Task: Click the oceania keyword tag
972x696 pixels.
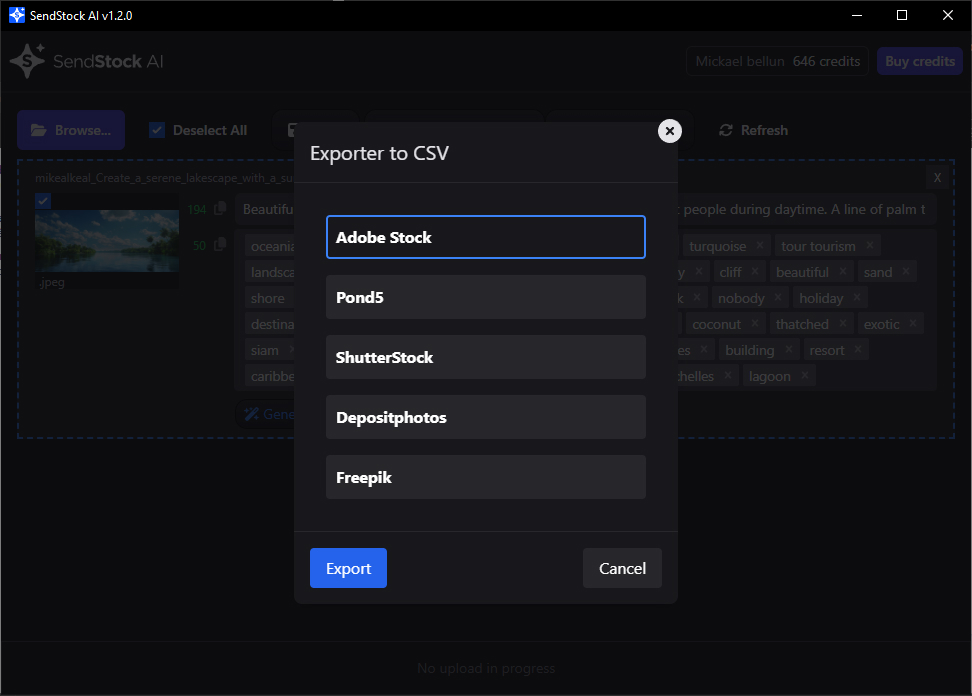Action: pyautogui.click(x=272, y=246)
